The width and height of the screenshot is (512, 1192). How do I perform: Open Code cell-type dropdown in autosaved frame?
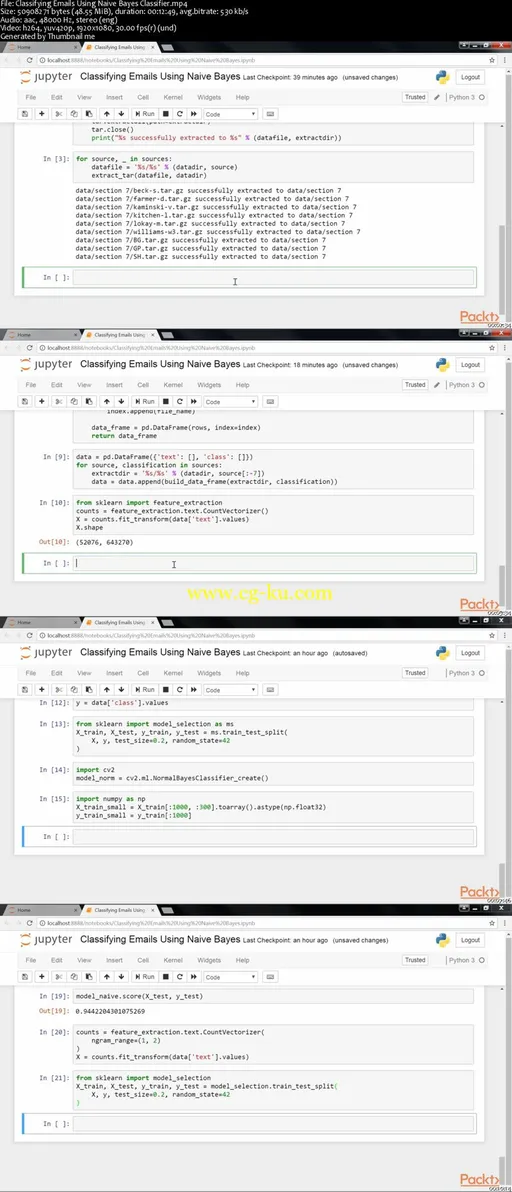[231, 690]
